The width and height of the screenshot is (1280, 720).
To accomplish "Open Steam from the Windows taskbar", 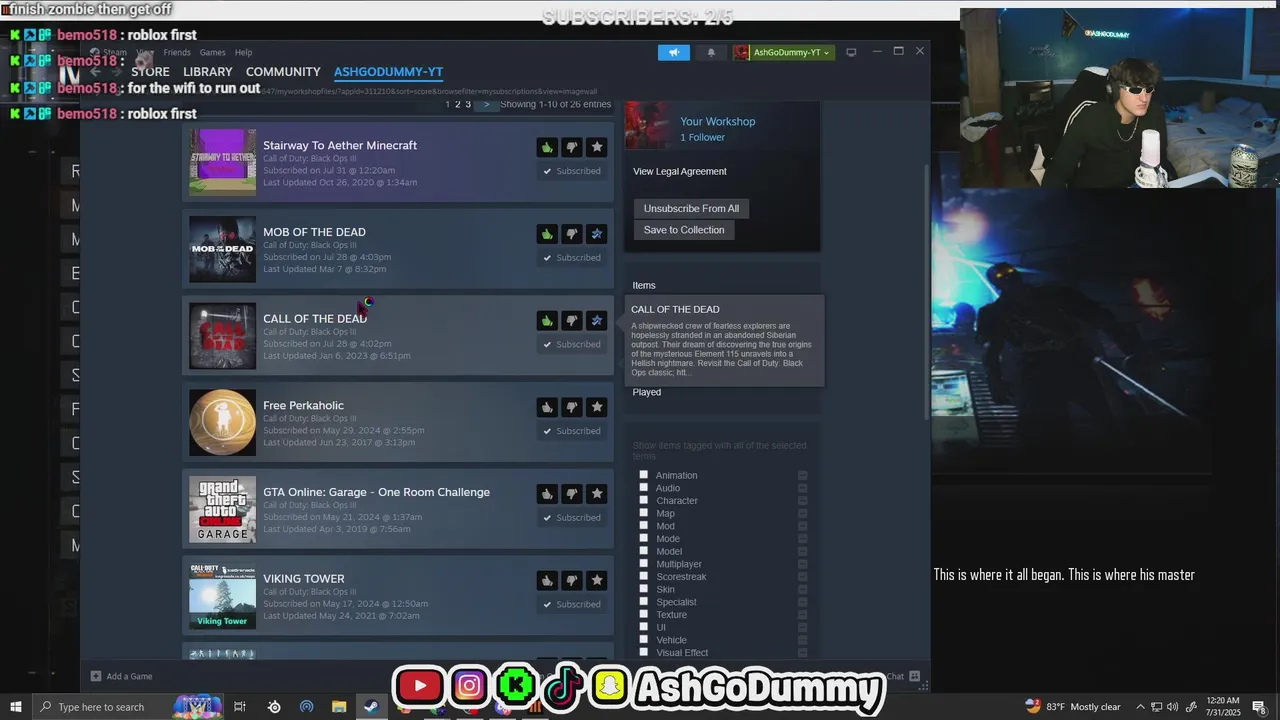I will [370, 707].
